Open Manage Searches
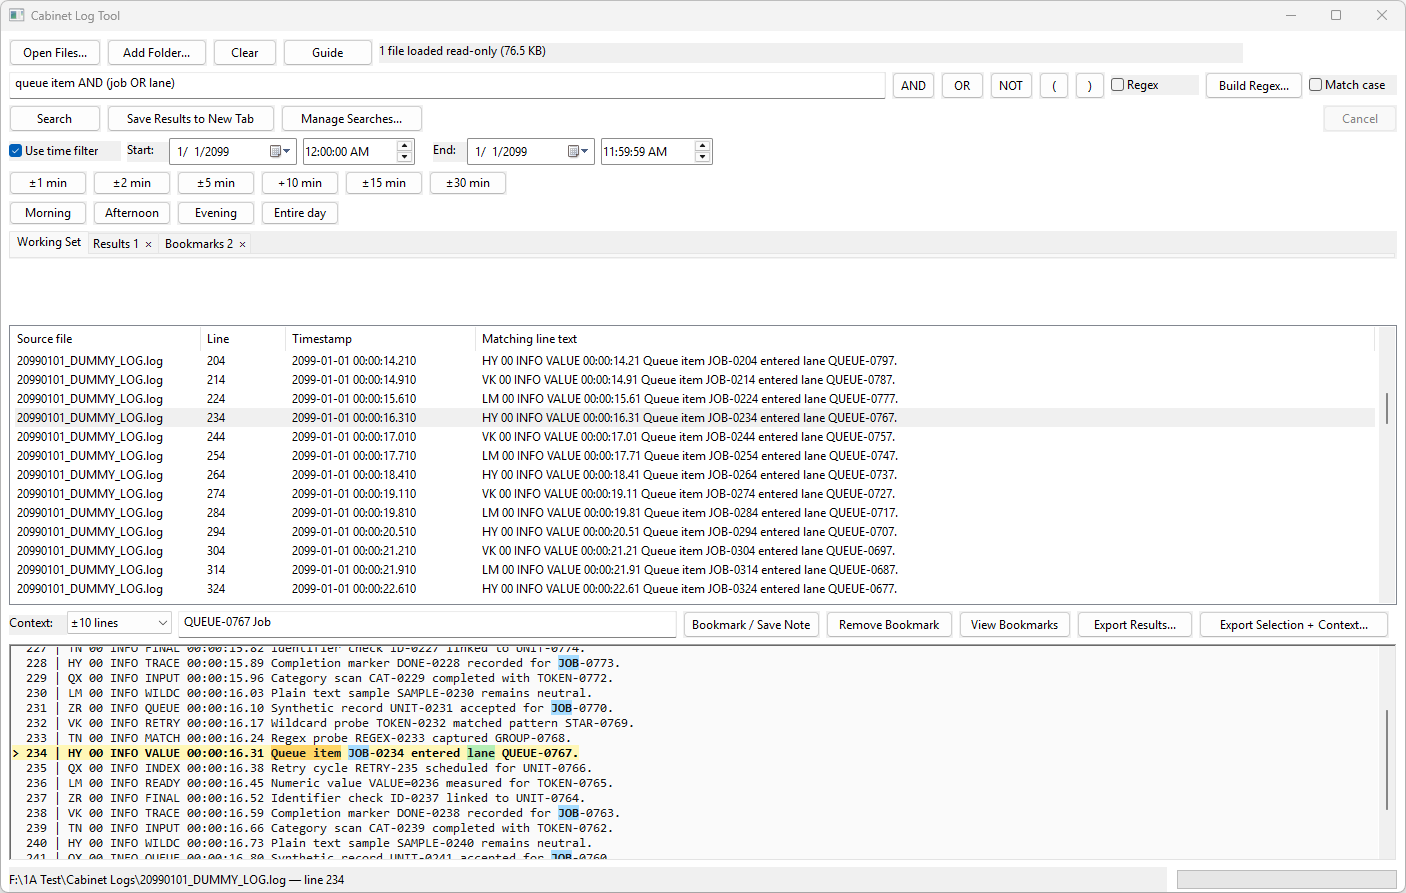 coord(352,119)
